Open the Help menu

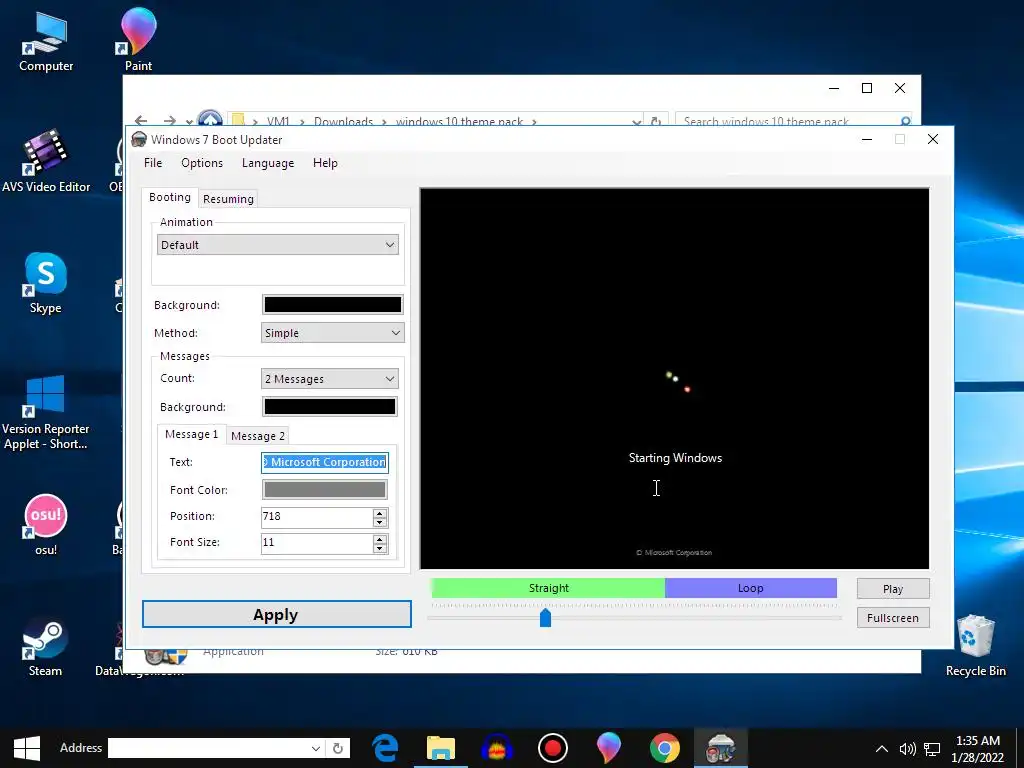325,163
